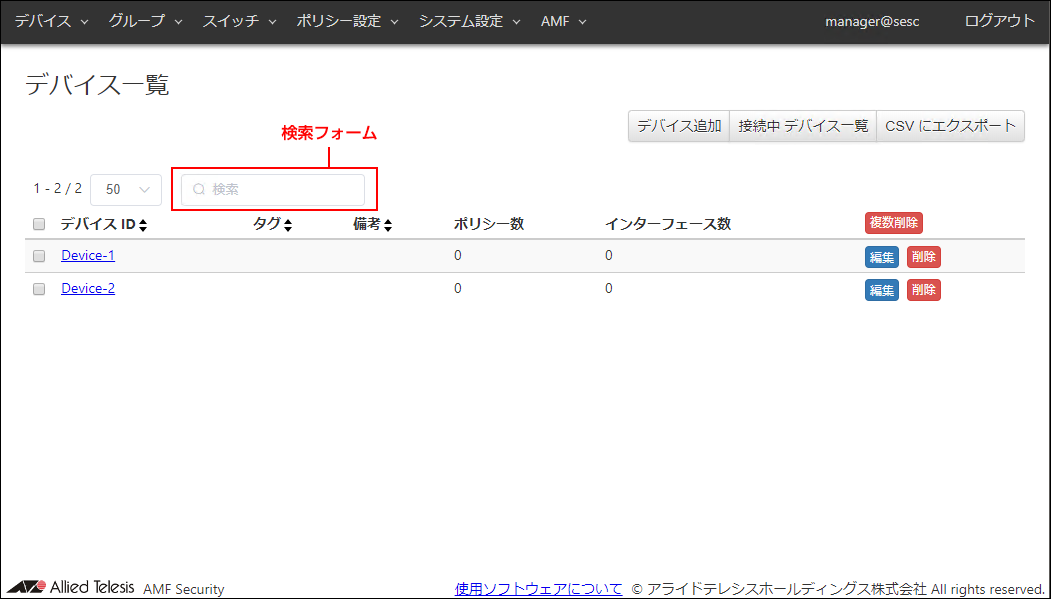Click the red 複数削除 button
This screenshot has width=1051, height=599.
pyautogui.click(x=893, y=223)
